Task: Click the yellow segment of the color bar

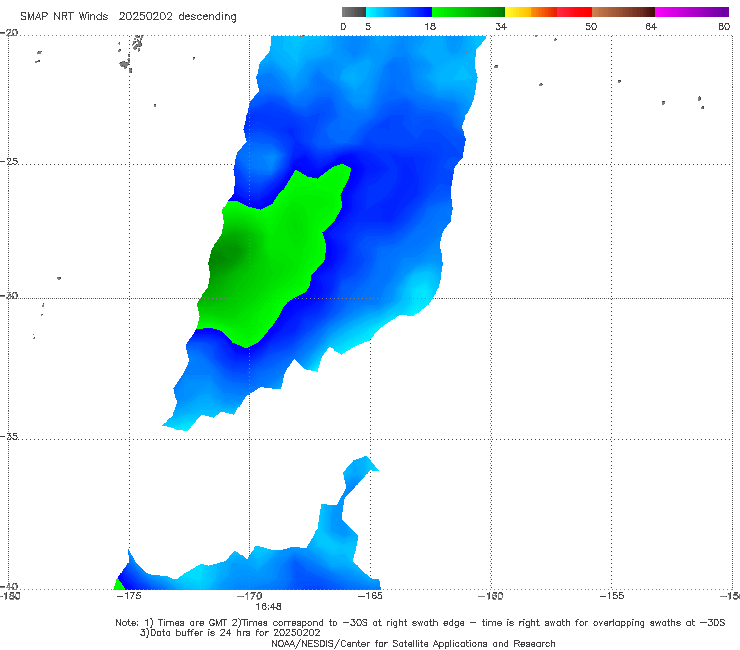Action: point(518,12)
